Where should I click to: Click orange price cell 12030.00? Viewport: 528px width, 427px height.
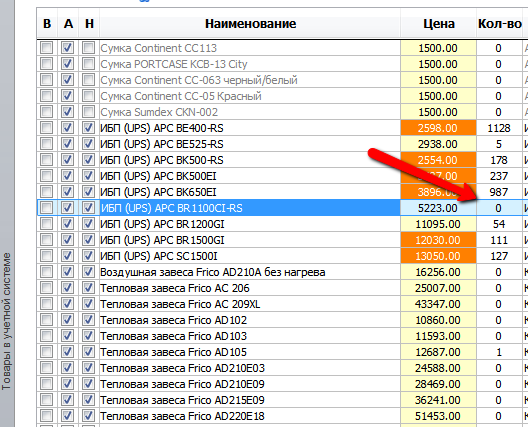(x=438, y=240)
